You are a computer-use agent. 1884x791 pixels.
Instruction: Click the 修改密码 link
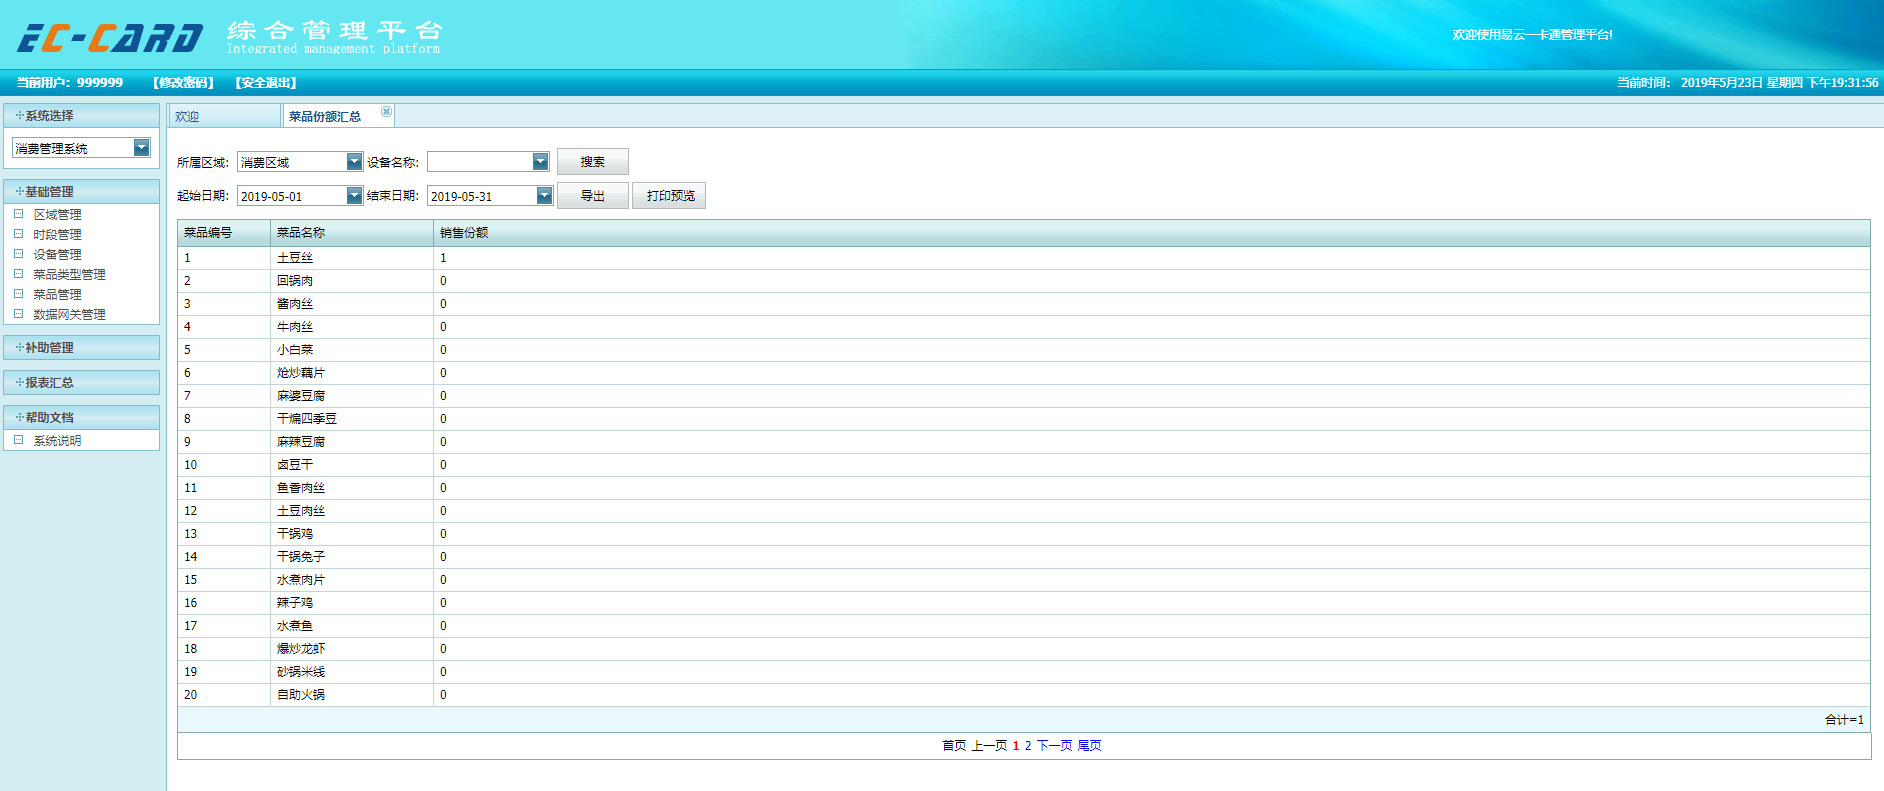[x=184, y=83]
